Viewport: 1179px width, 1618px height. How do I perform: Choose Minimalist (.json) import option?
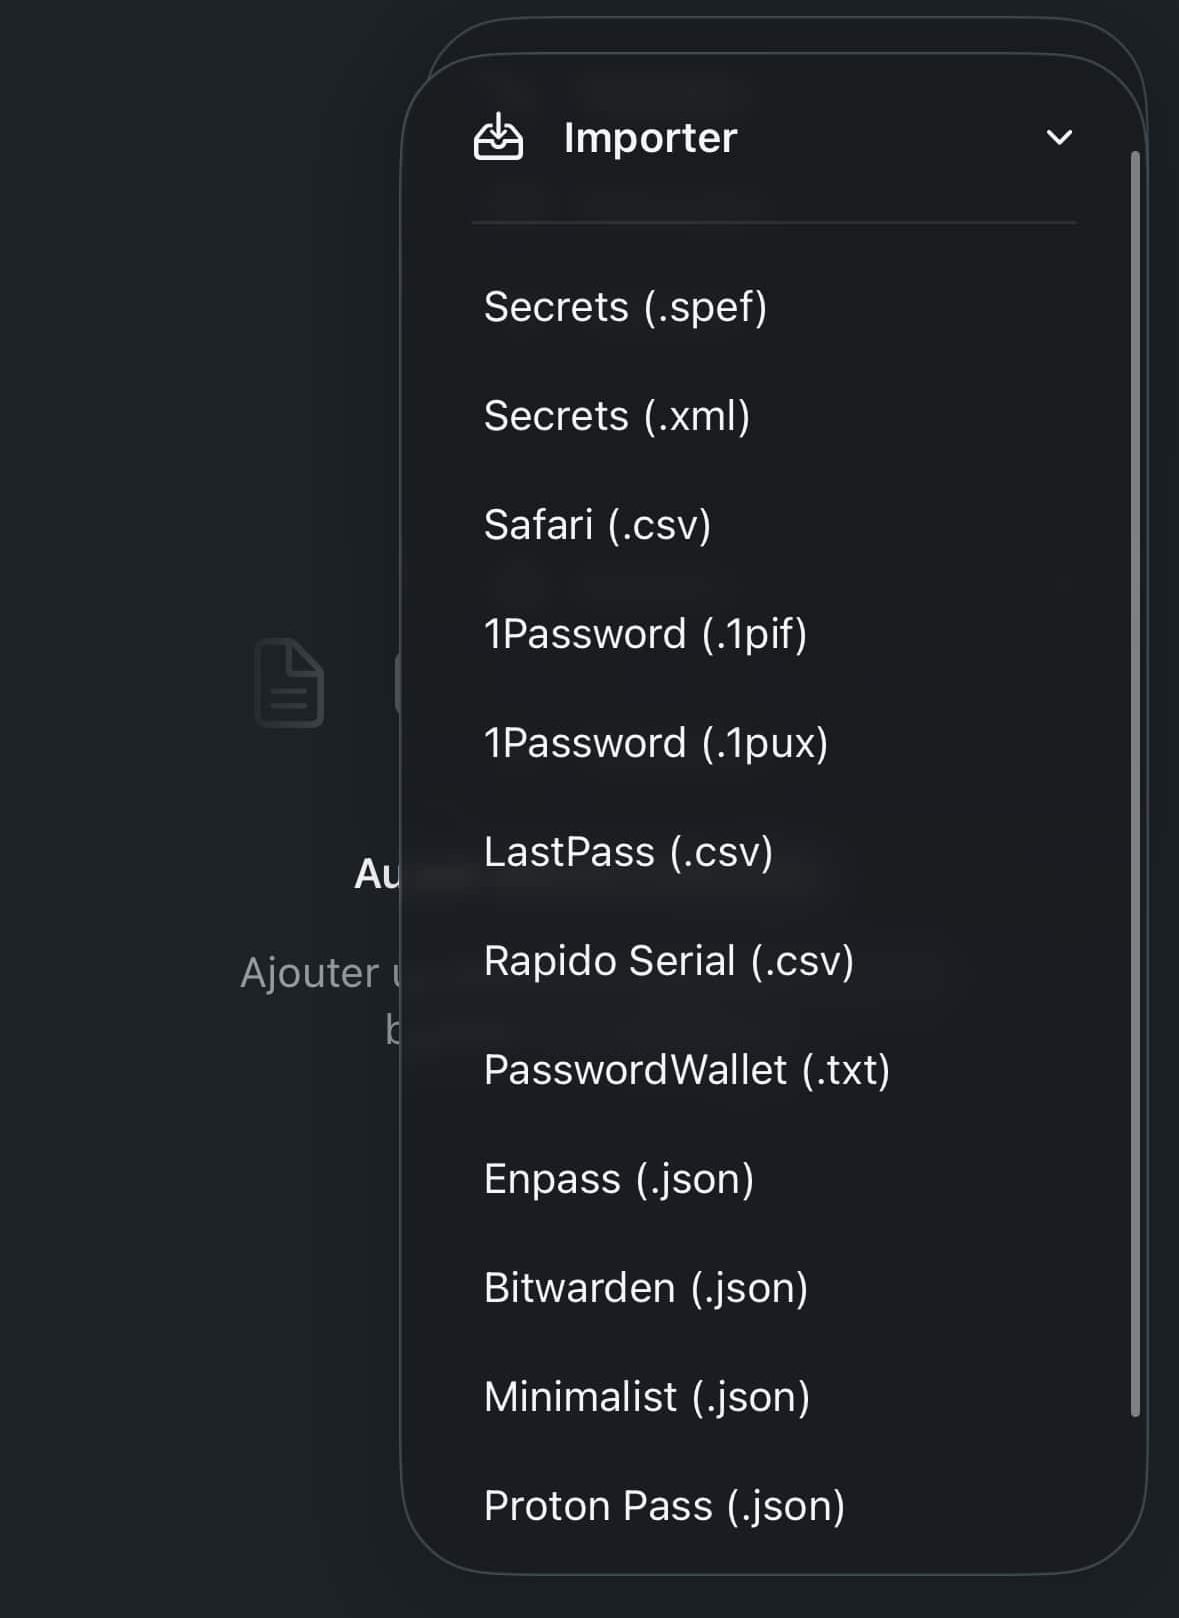pyautogui.click(x=647, y=1396)
